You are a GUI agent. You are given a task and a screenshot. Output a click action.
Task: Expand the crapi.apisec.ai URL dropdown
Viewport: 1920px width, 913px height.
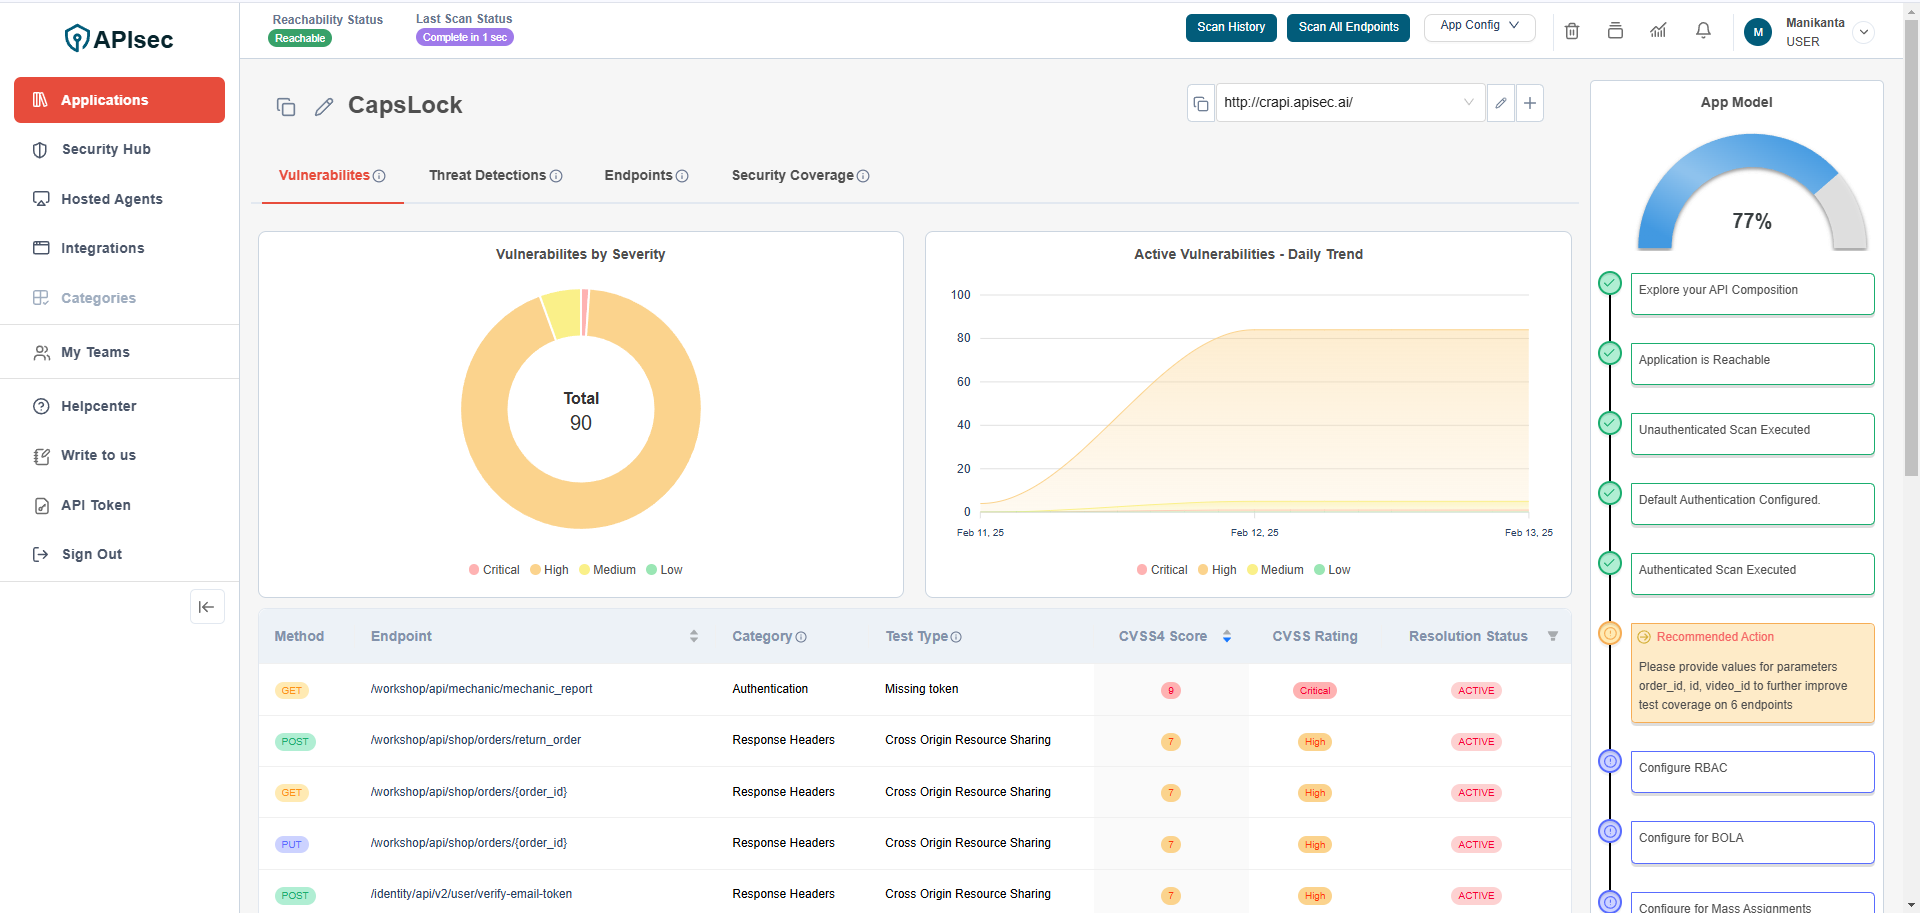(x=1468, y=102)
